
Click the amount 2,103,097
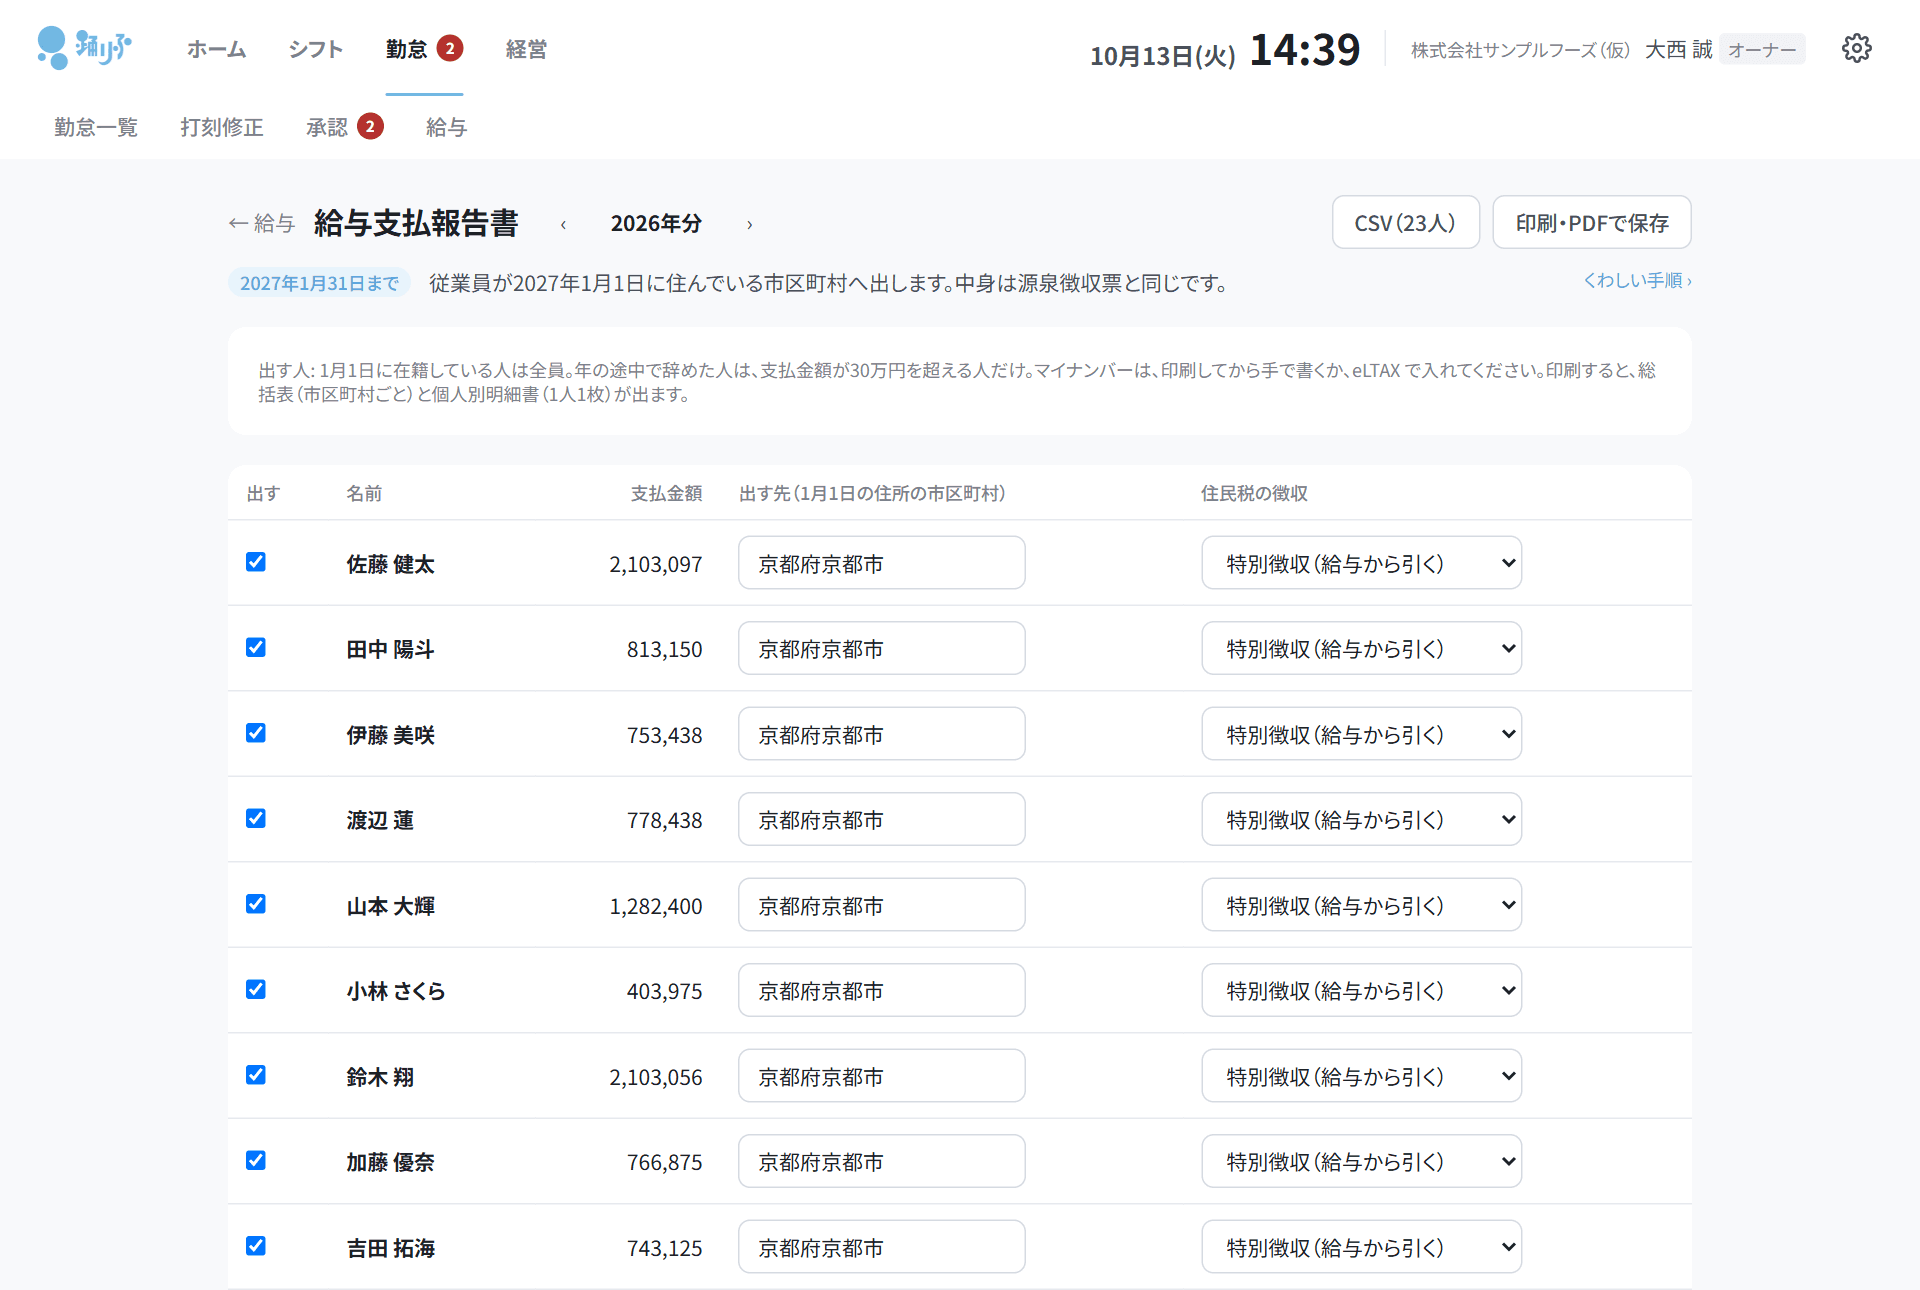pos(656,564)
